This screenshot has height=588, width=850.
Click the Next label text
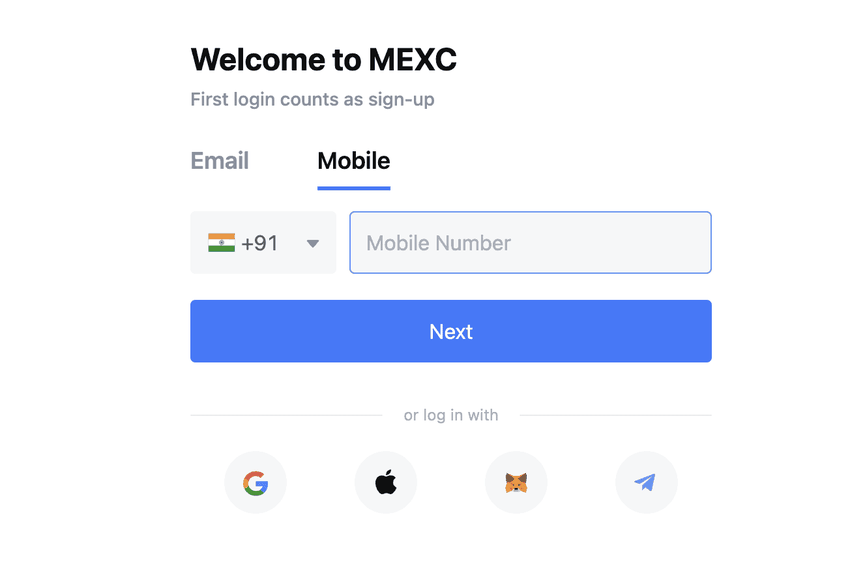click(x=450, y=332)
